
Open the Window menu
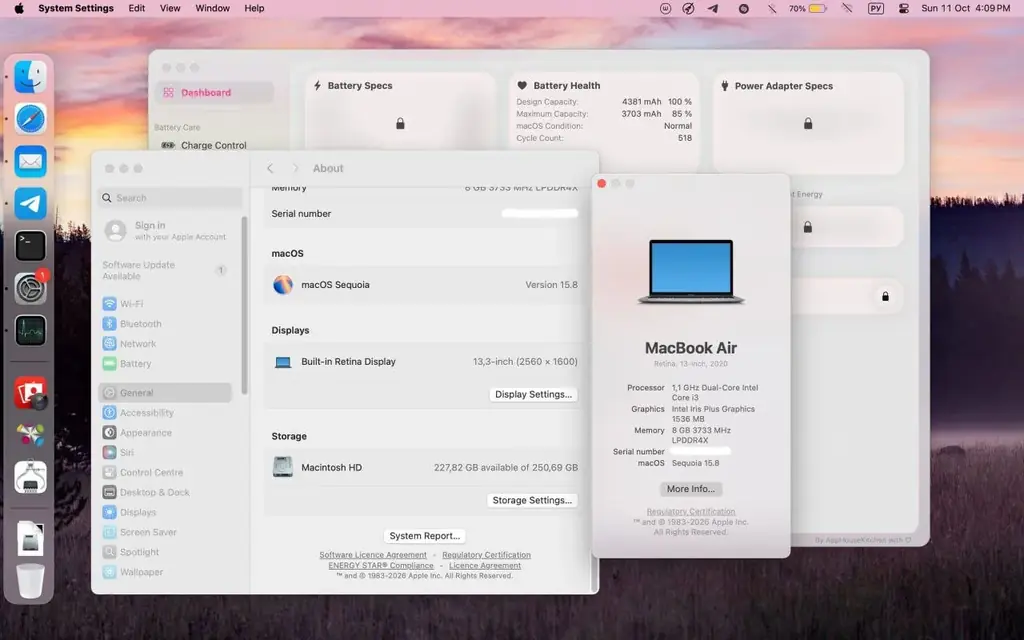click(212, 8)
